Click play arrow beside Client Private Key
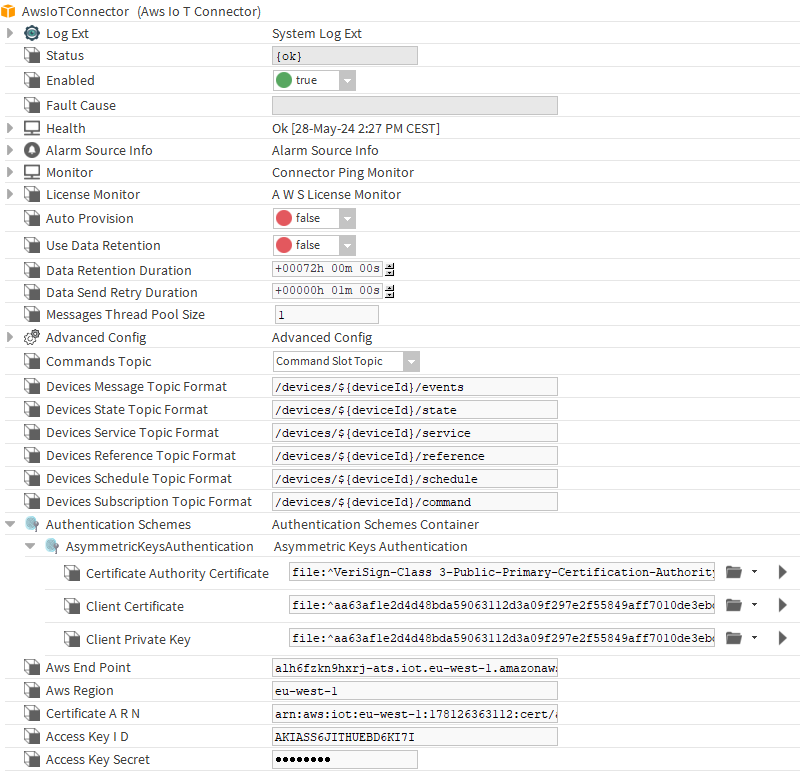The width and height of the screenshot is (800, 771). [782, 638]
